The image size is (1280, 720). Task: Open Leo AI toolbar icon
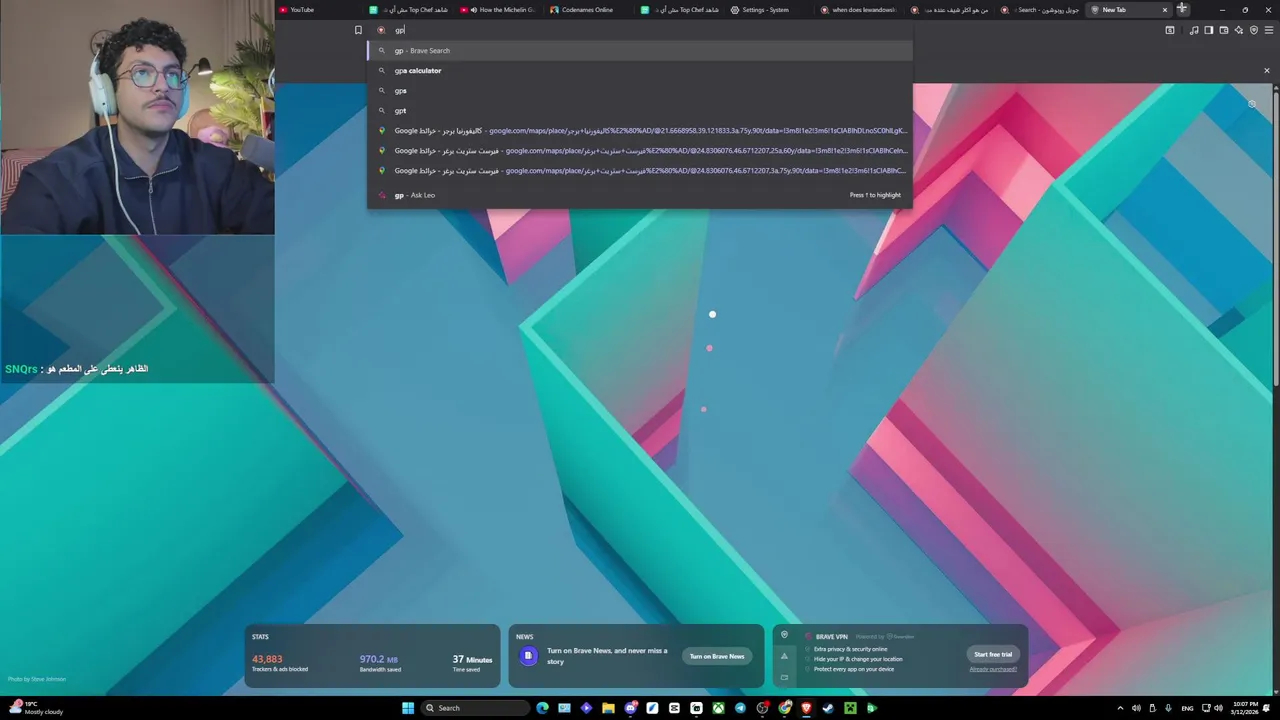click(1239, 30)
